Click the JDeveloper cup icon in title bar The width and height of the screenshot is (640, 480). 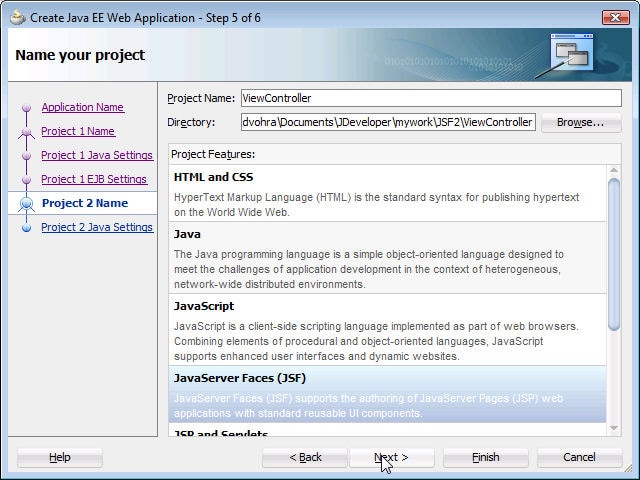click(18, 18)
